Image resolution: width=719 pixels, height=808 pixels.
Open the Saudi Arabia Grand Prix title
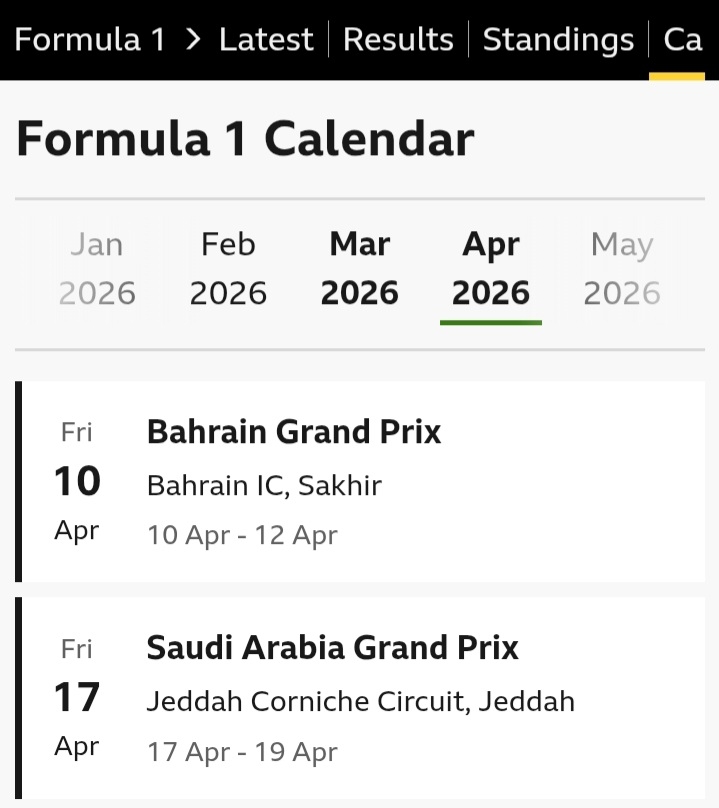point(332,648)
